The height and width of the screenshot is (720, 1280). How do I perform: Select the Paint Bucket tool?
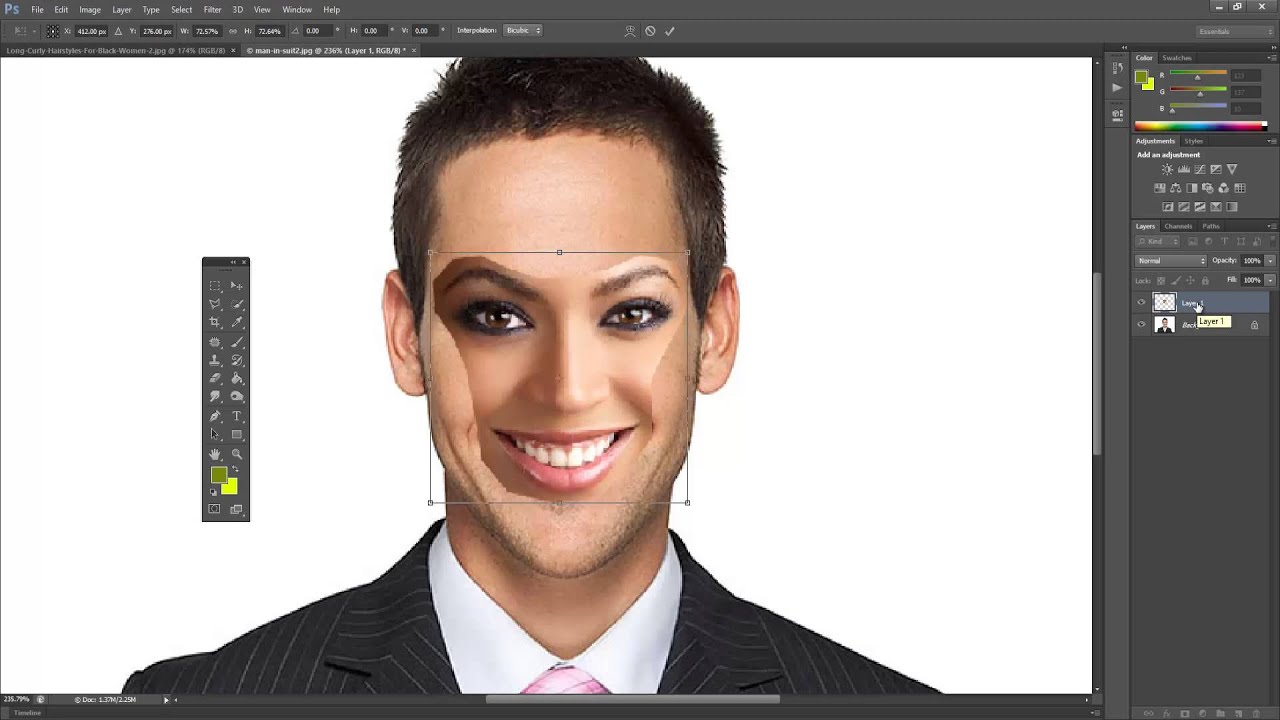point(237,378)
